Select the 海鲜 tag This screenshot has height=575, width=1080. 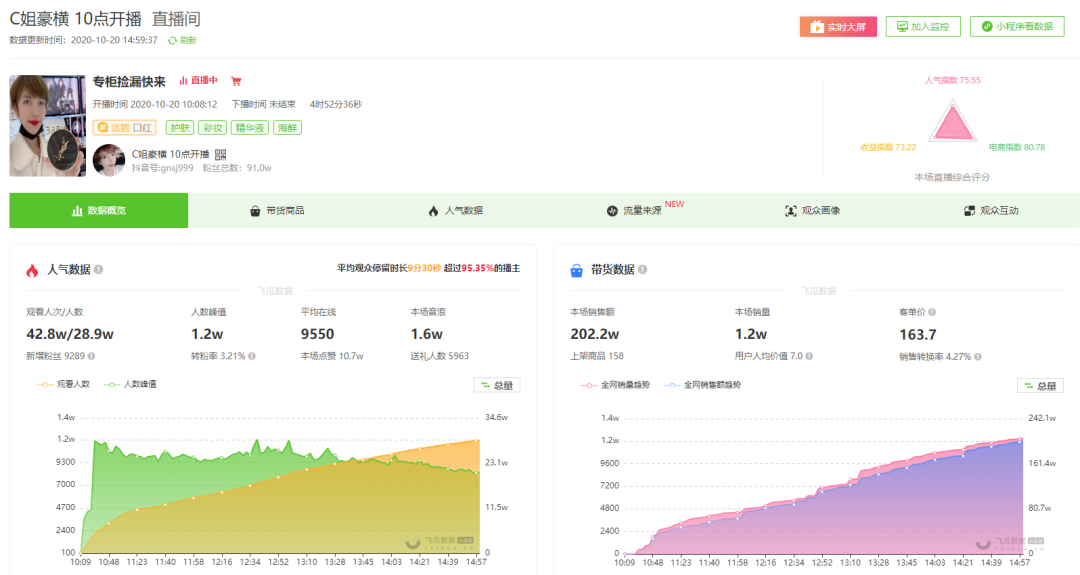[287, 128]
